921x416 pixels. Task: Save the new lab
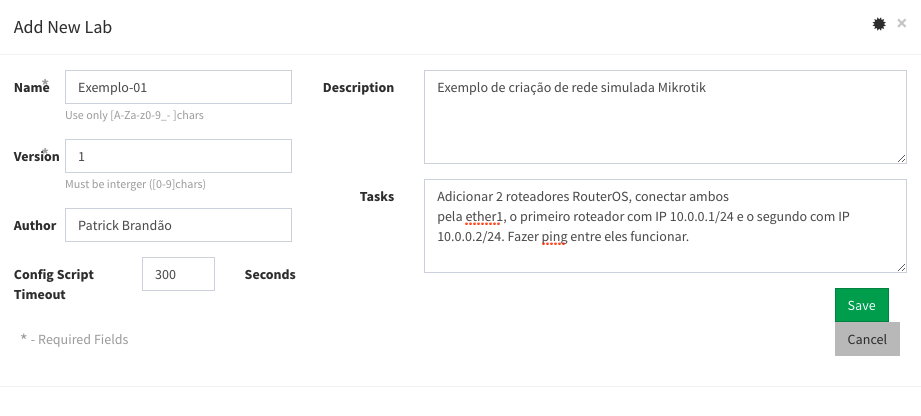click(861, 306)
